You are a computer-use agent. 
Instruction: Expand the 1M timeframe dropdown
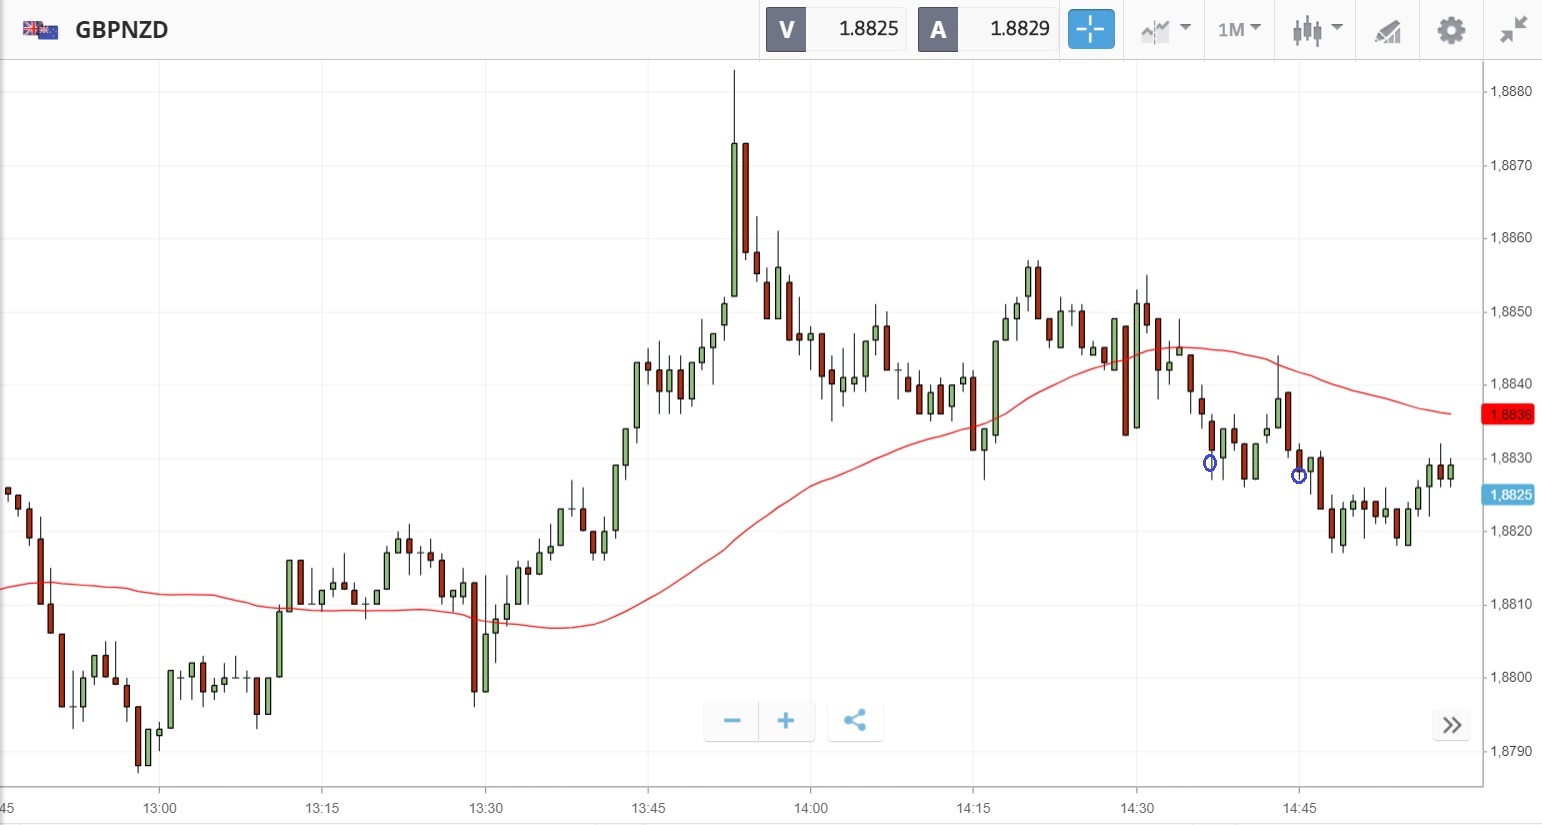tap(1239, 29)
